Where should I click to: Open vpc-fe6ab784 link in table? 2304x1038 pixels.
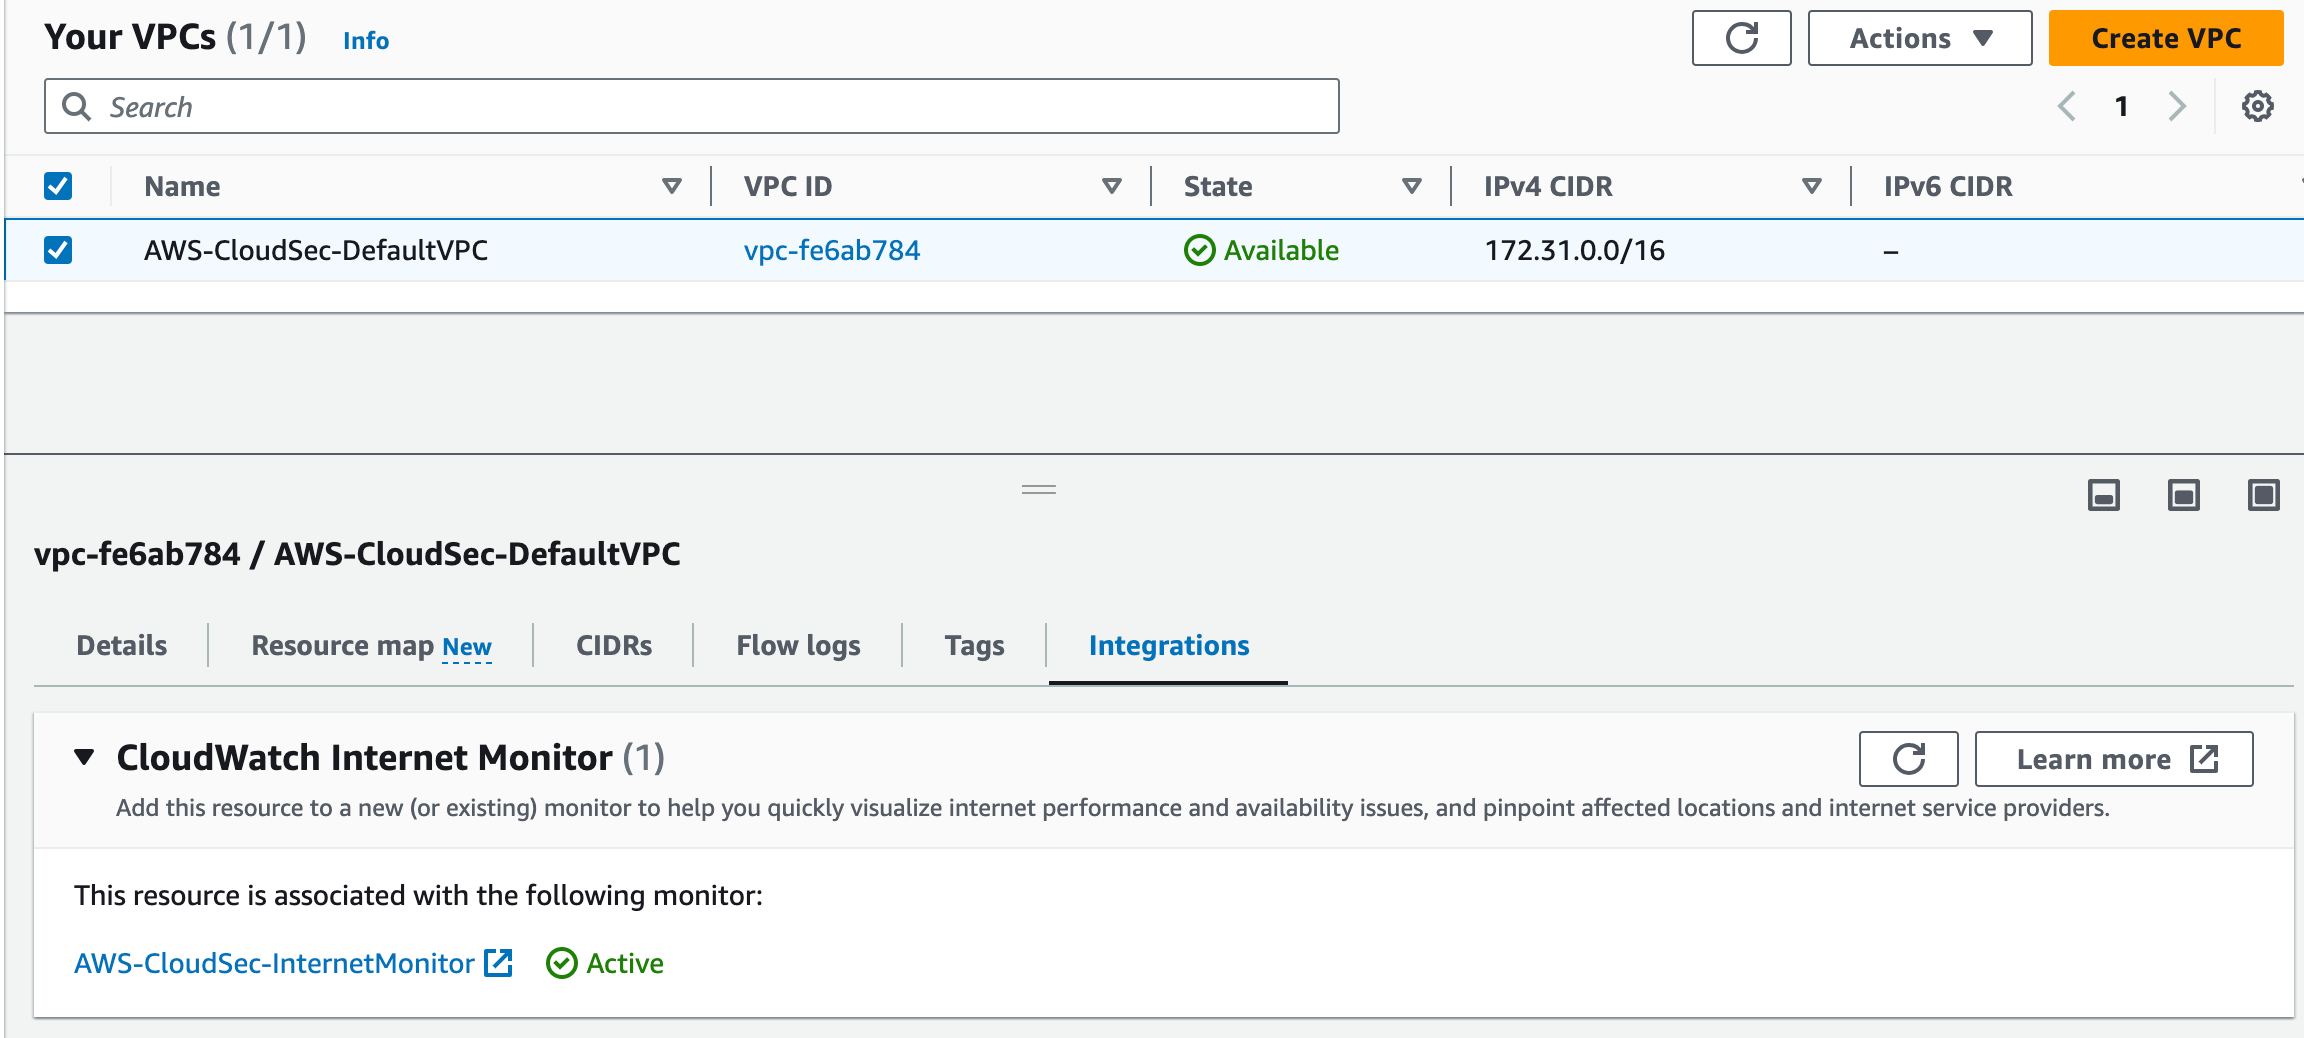point(832,250)
